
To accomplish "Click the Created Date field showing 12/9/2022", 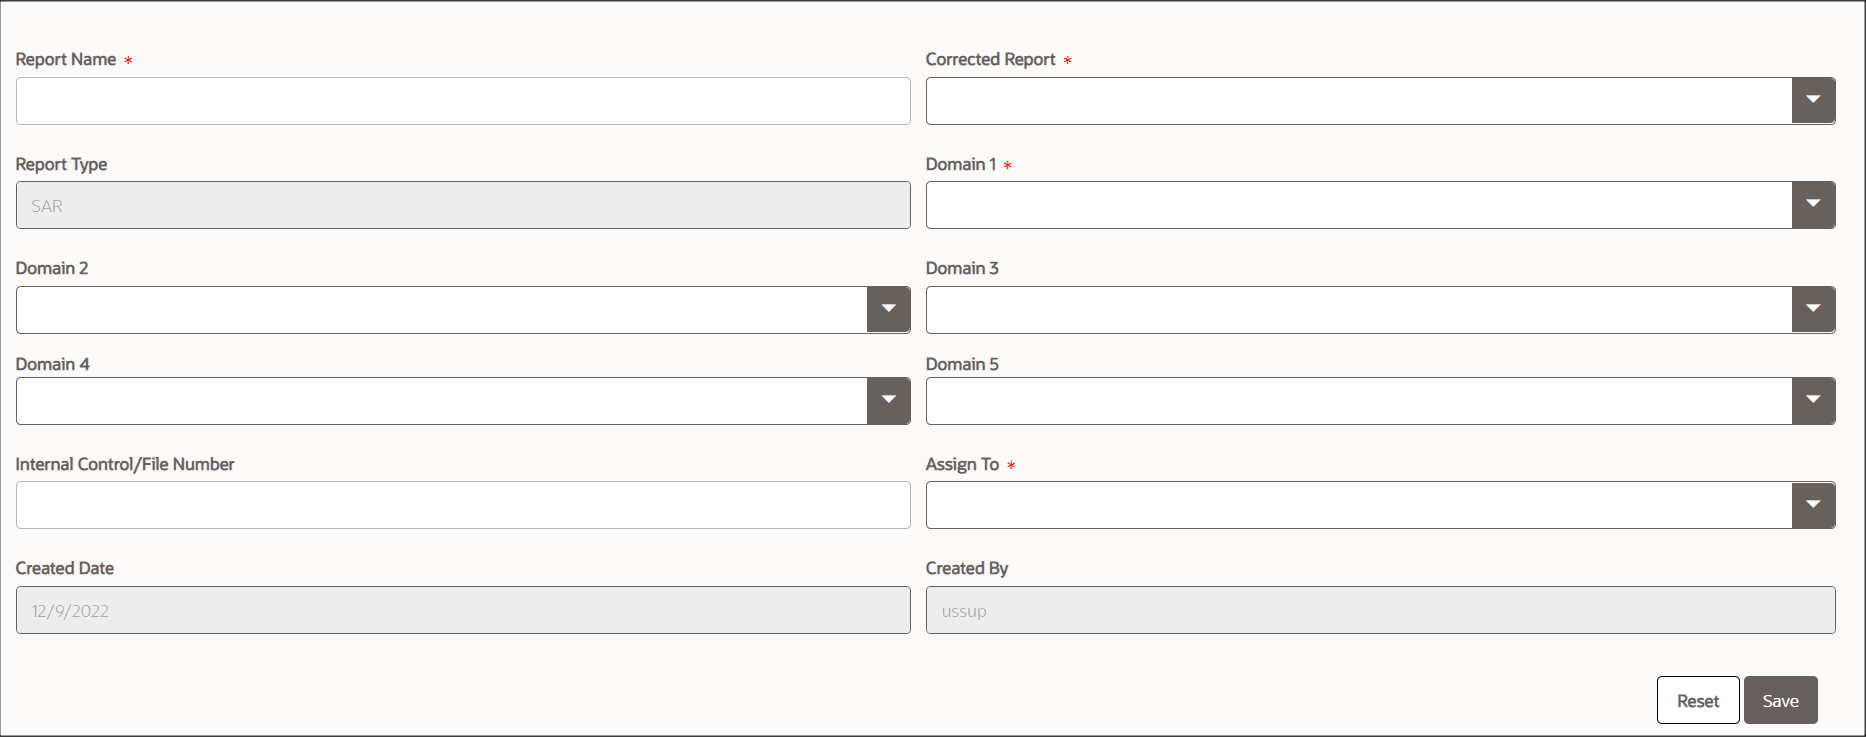I will [463, 610].
